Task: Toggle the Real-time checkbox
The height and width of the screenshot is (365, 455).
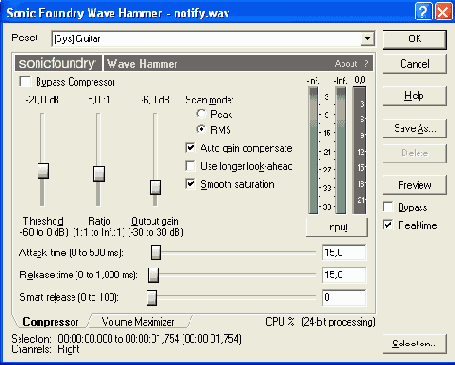Action: (x=388, y=225)
